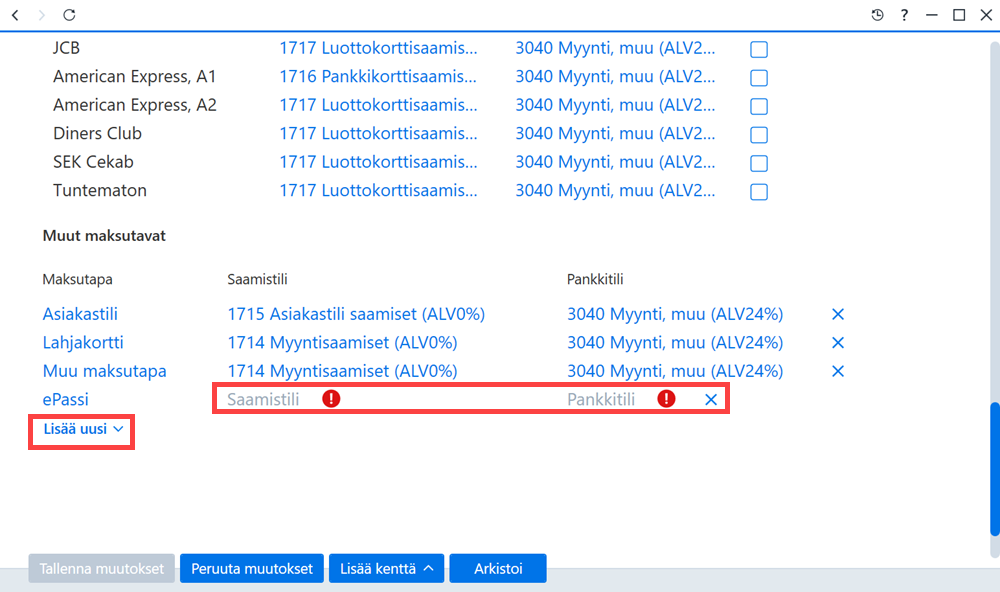This screenshot has width=1000, height=592.
Task: Open Lahjakortti's 3040 Myynti, muu (ALV24%)
Action: pos(675,343)
